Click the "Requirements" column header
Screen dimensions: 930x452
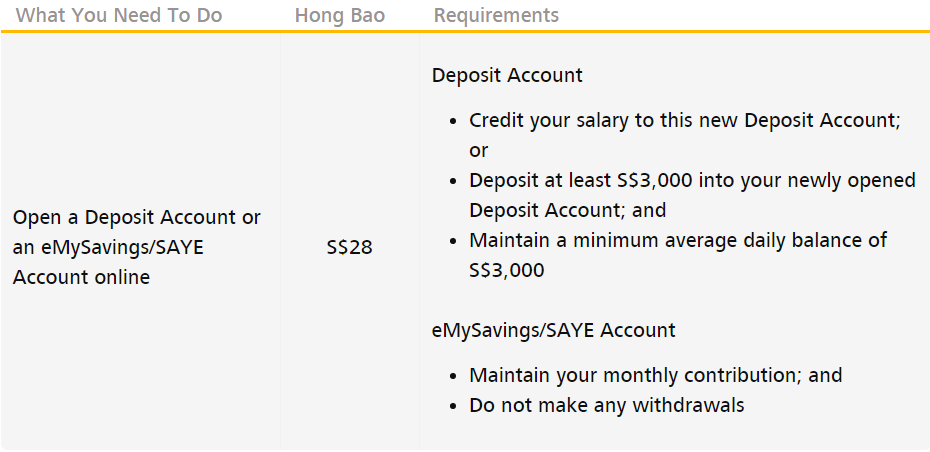pyautogui.click(x=496, y=15)
